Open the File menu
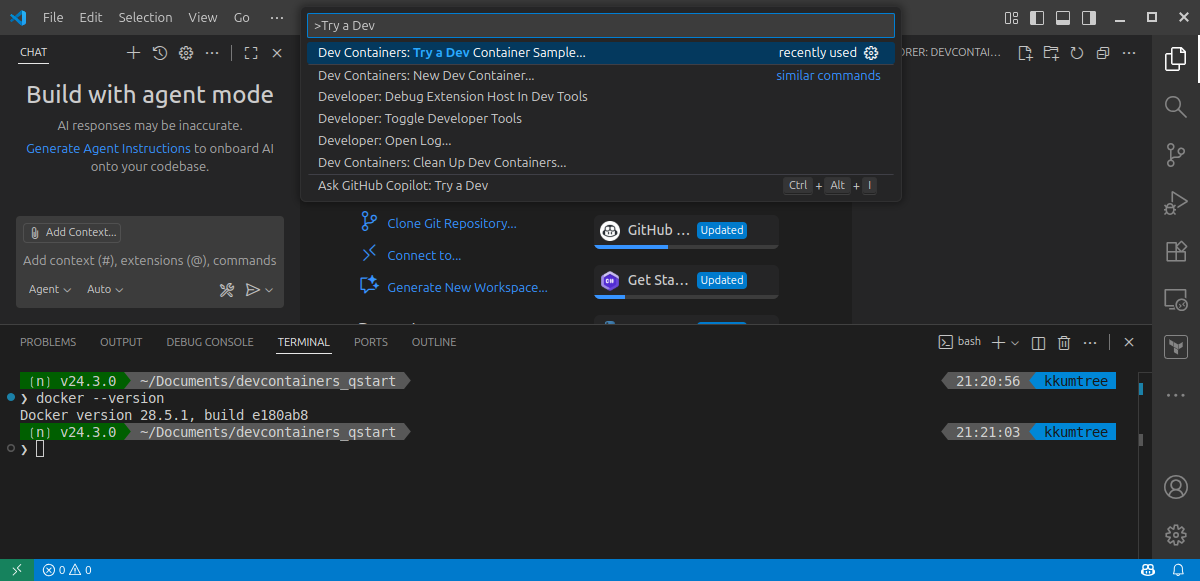This screenshot has width=1200, height=581. [x=53, y=17]
